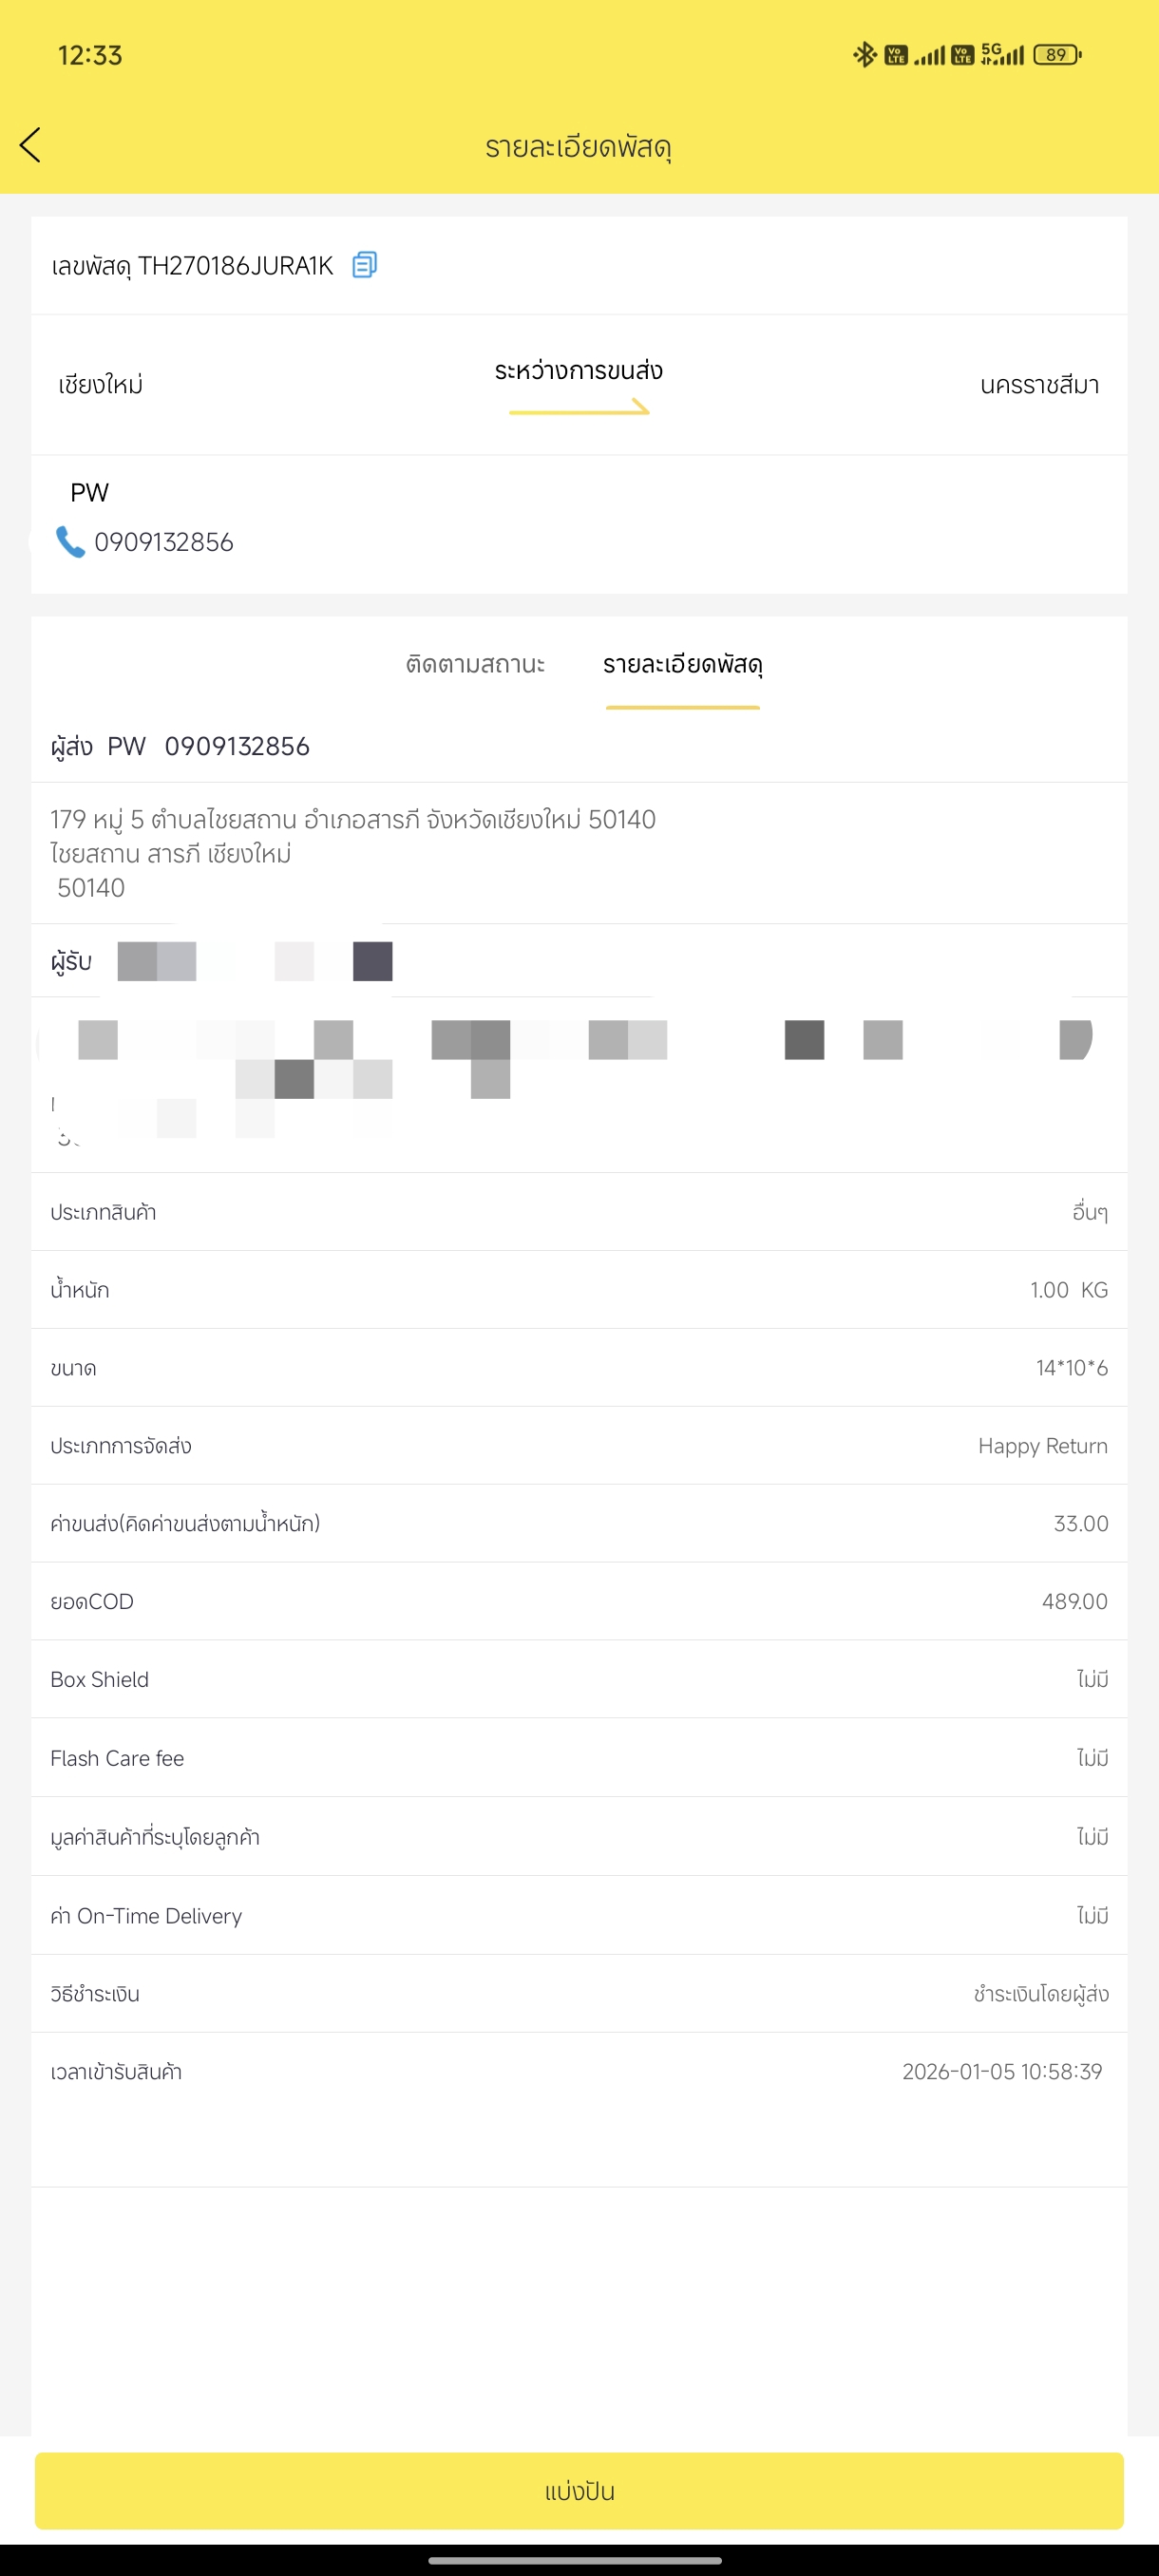This screenshot has width=1159, height=2576.
Task: Tap tracking number TH270186JURA1K
Action: point(235,266)
